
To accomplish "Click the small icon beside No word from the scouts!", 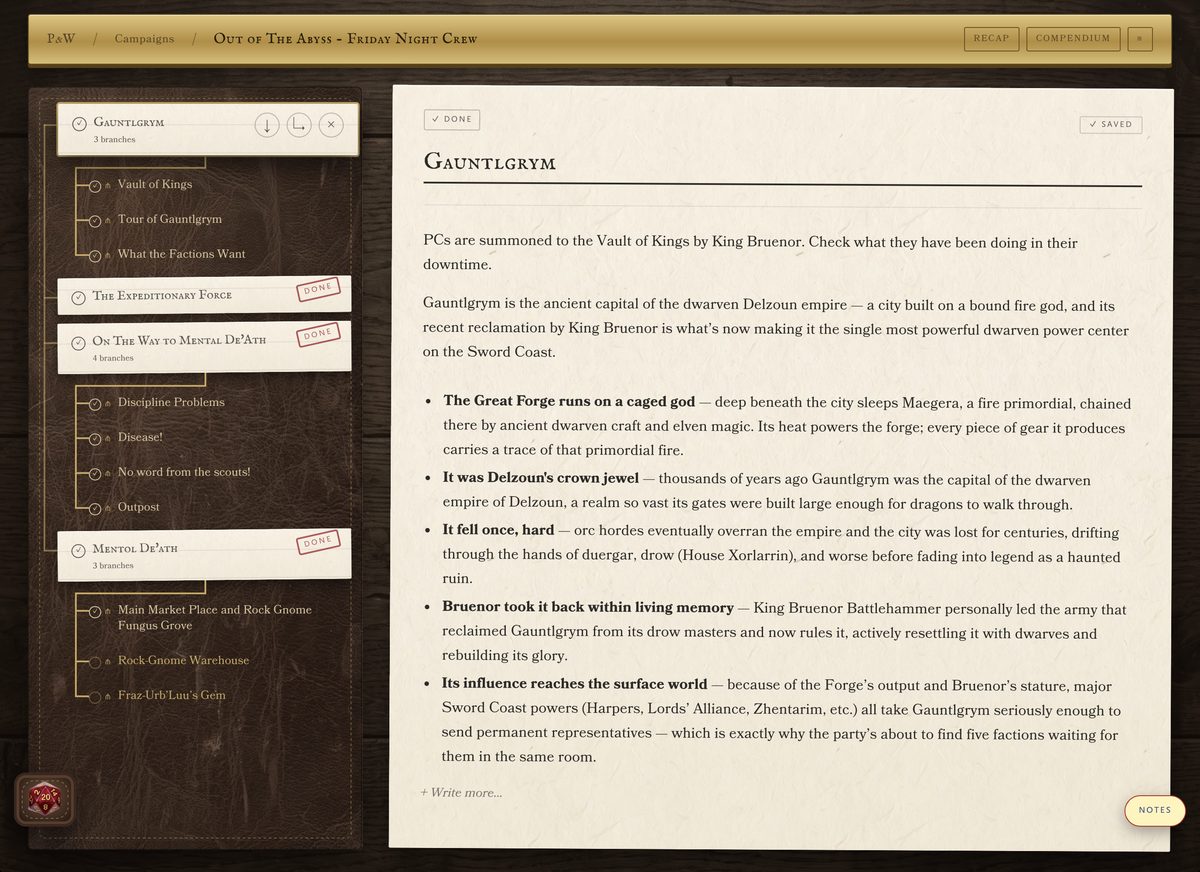I will [108, 474].
